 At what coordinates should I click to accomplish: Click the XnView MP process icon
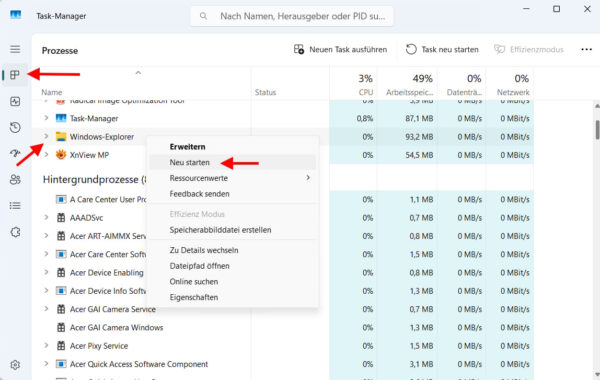click(61, 155)
